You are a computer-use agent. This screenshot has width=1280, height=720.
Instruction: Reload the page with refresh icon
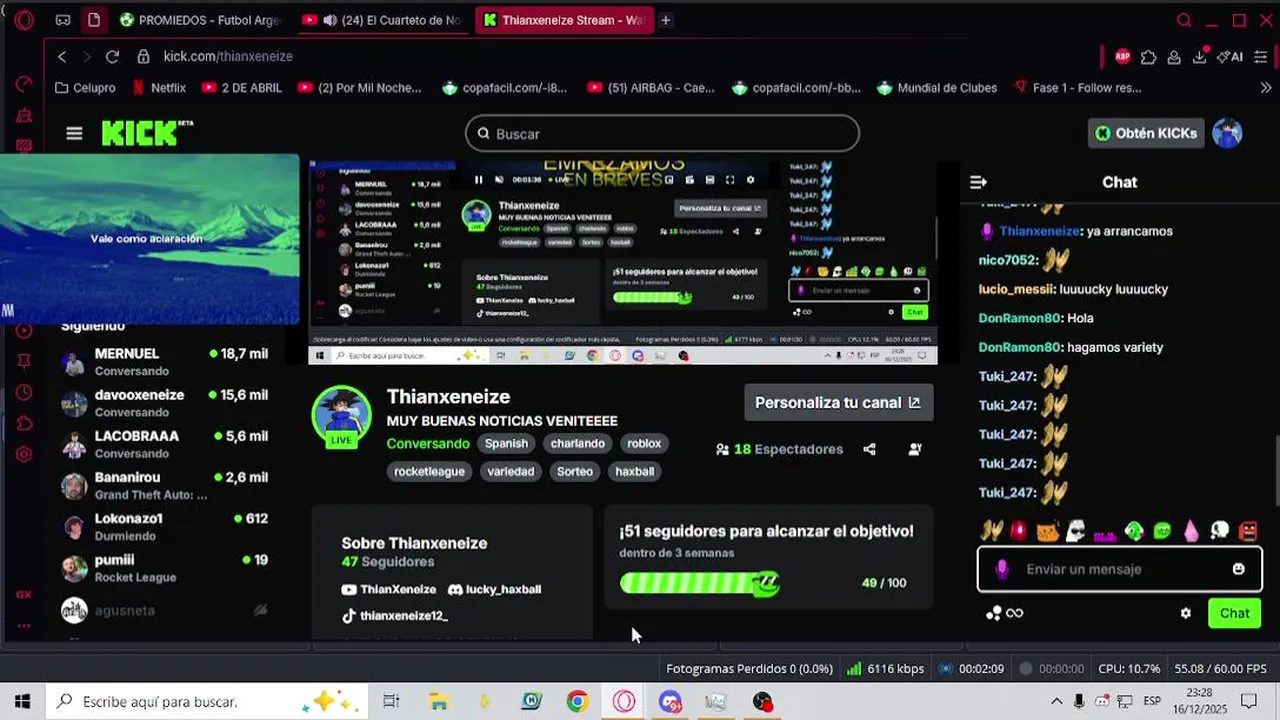112,57
